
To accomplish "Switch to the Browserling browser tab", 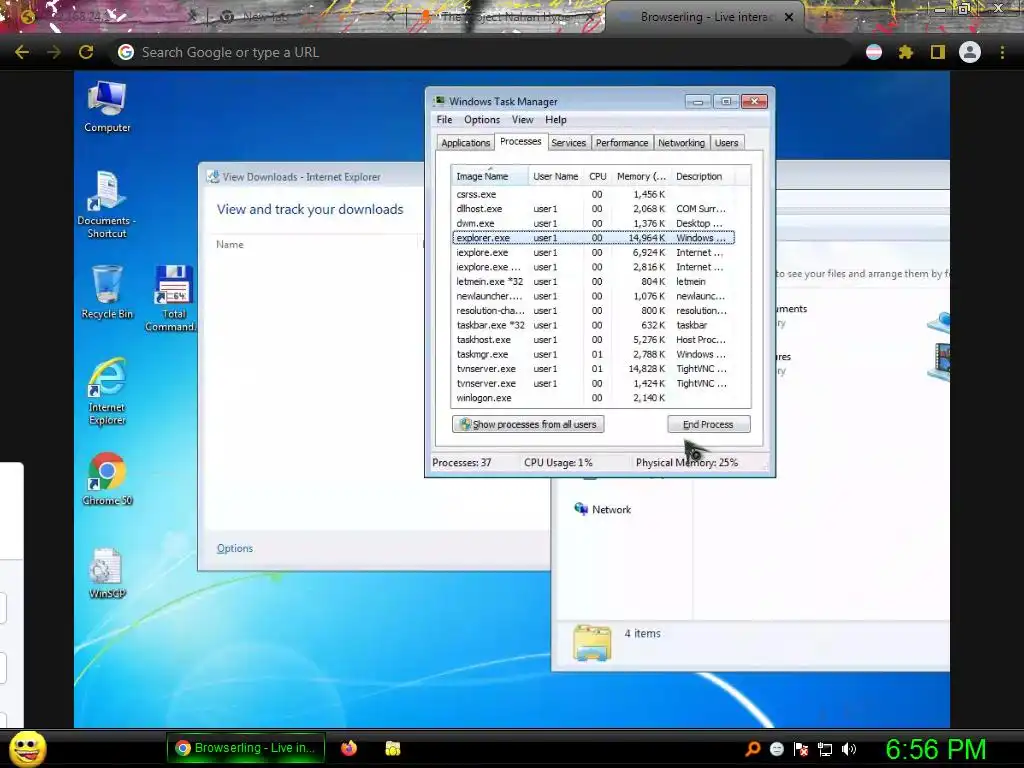I will coord(705,17).
